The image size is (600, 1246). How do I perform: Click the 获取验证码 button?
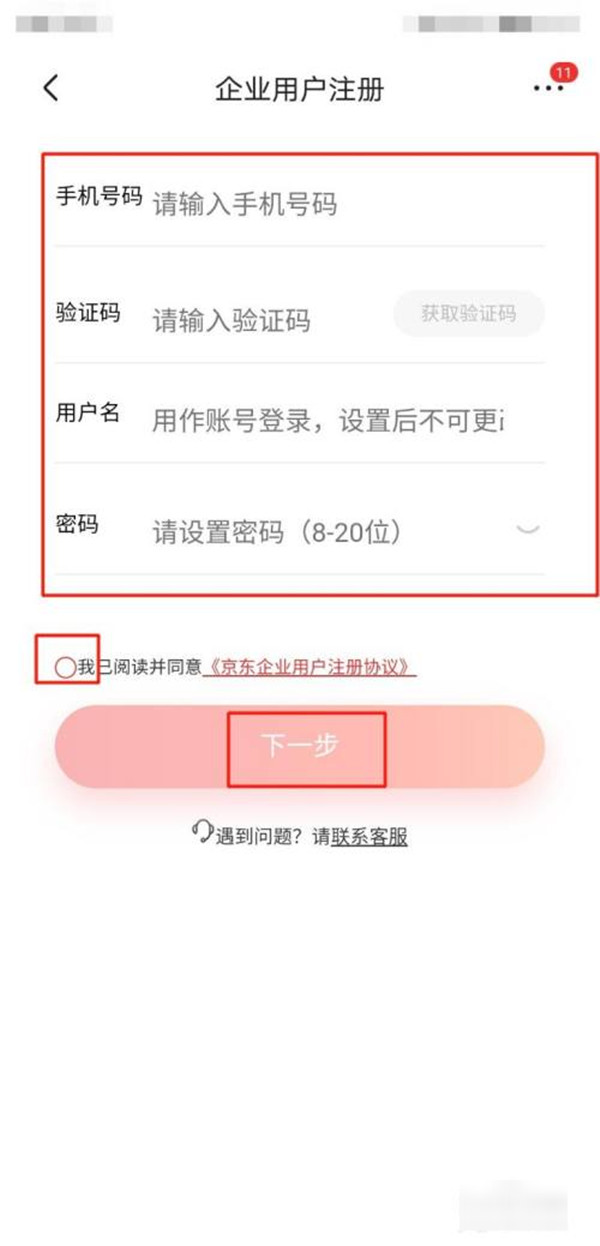coord(469,314)
